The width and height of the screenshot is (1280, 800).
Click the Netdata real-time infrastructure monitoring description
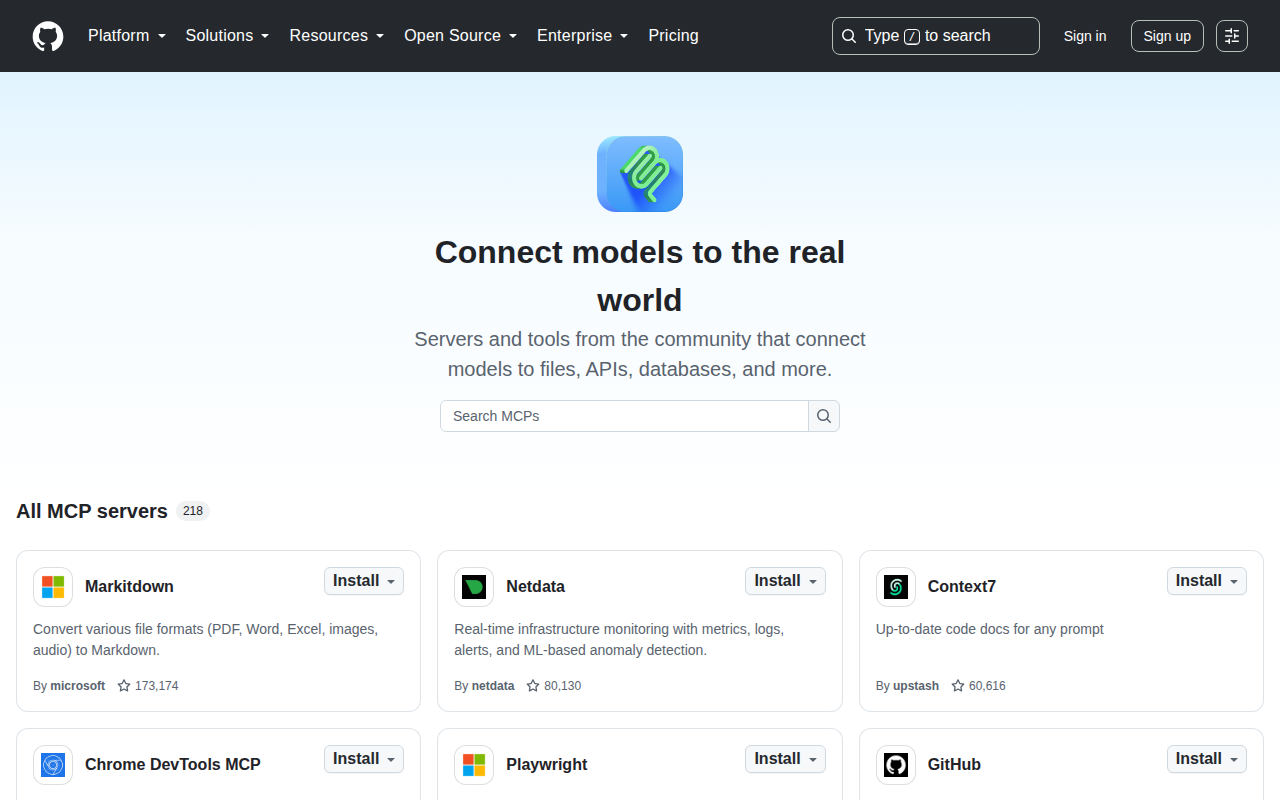coord(619,640)
